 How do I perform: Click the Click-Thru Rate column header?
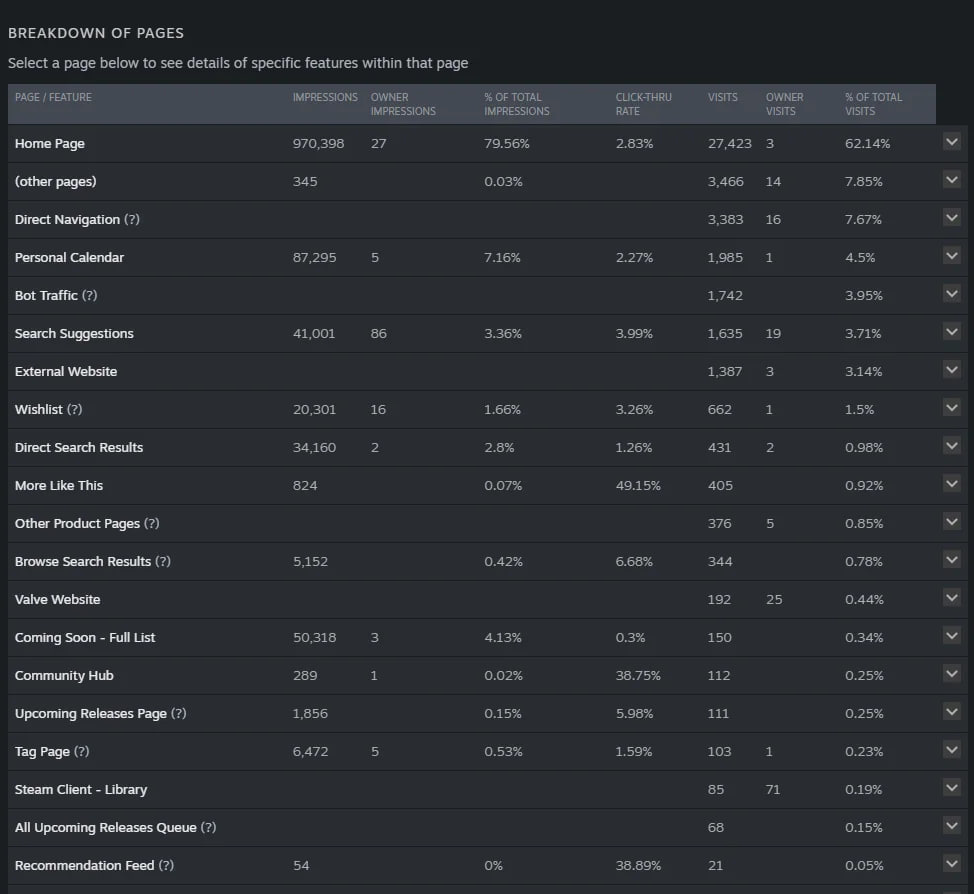(644, 104)
